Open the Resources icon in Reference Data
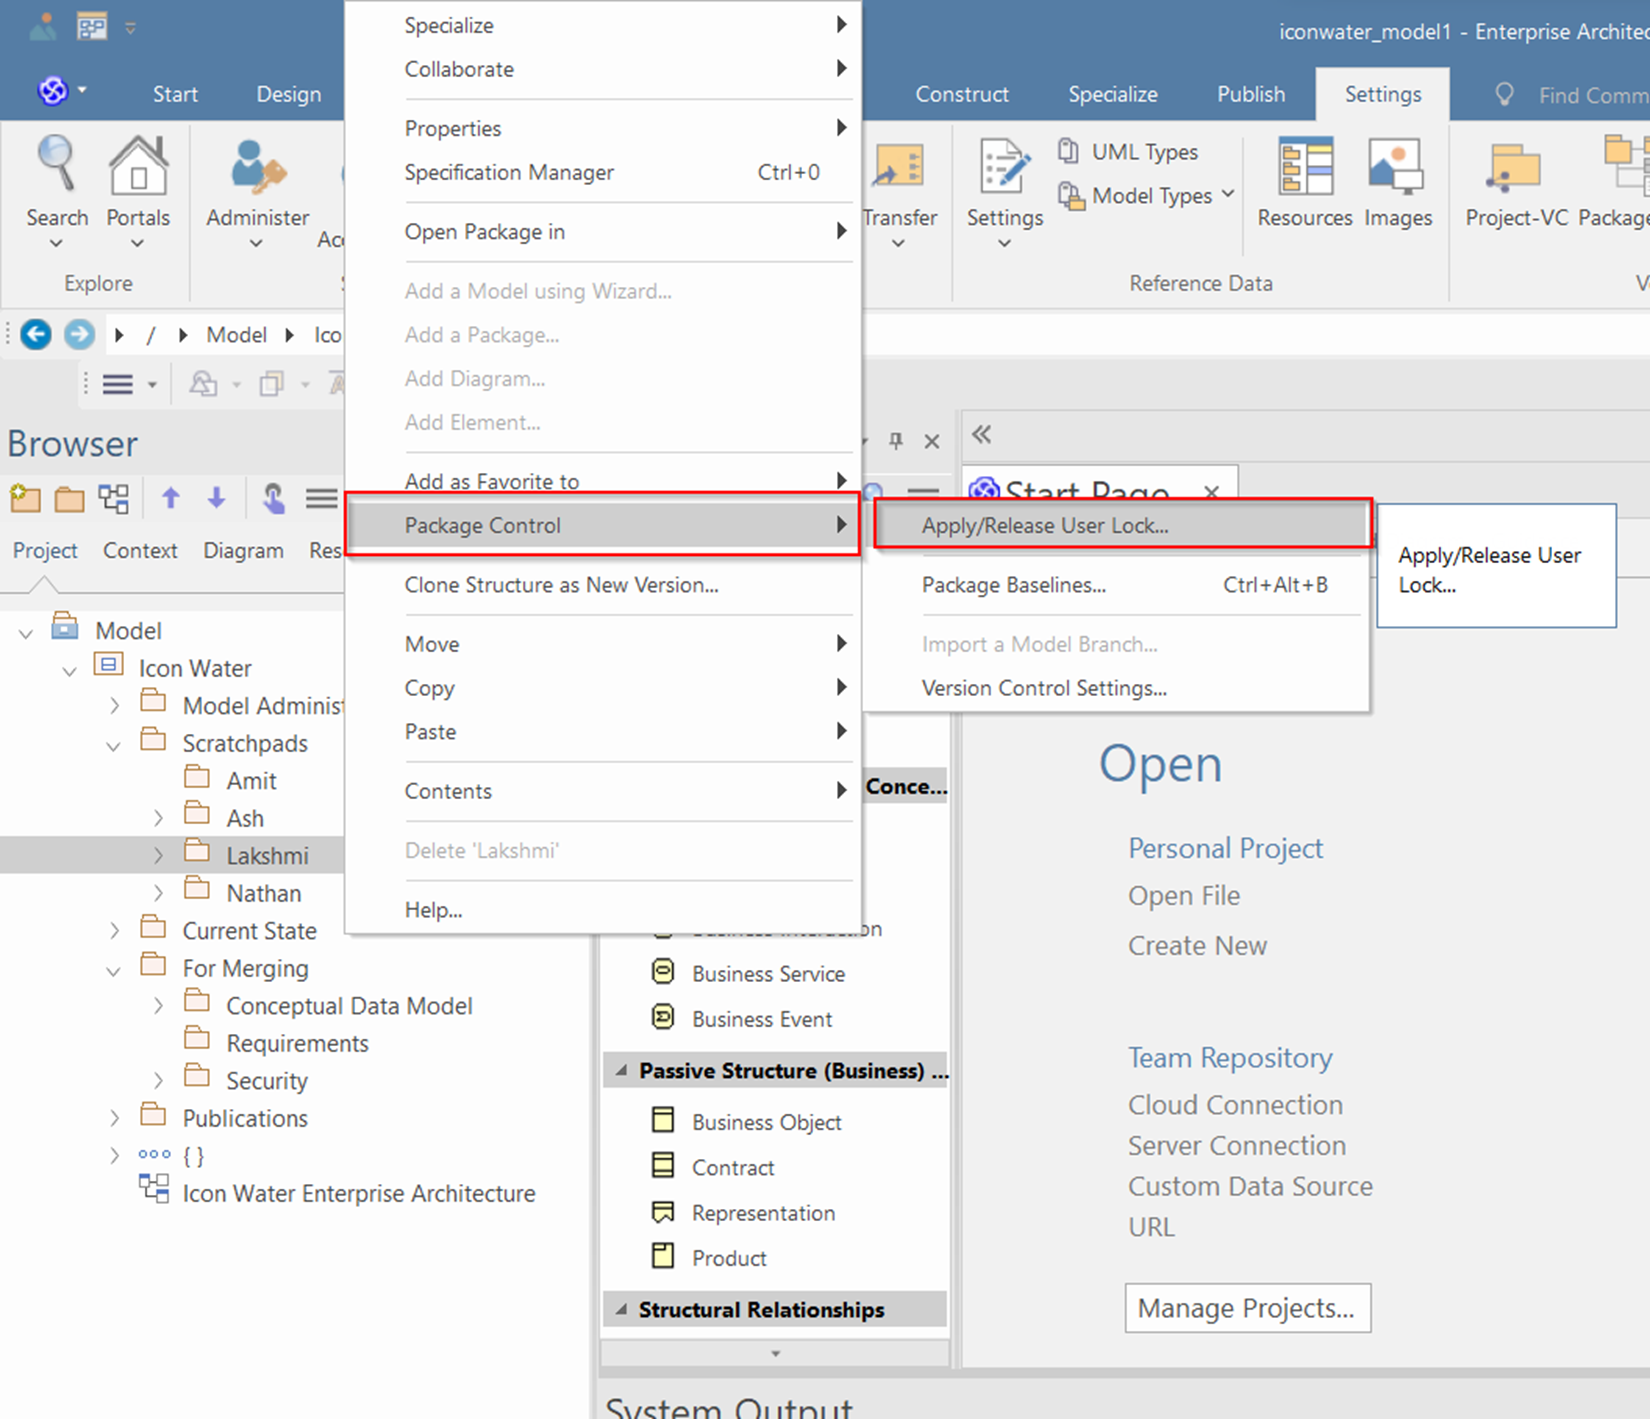Image resolution: width=1650 pixels, height=1419 pixels. 1305,165
